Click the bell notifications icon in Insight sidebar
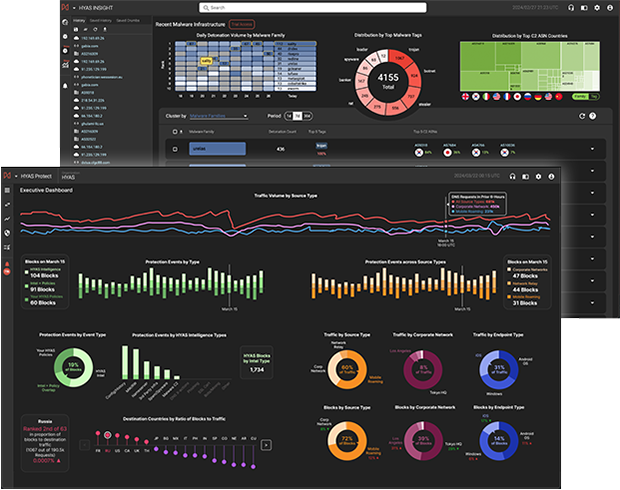The image size is (620, 490). tap(65, 85)
